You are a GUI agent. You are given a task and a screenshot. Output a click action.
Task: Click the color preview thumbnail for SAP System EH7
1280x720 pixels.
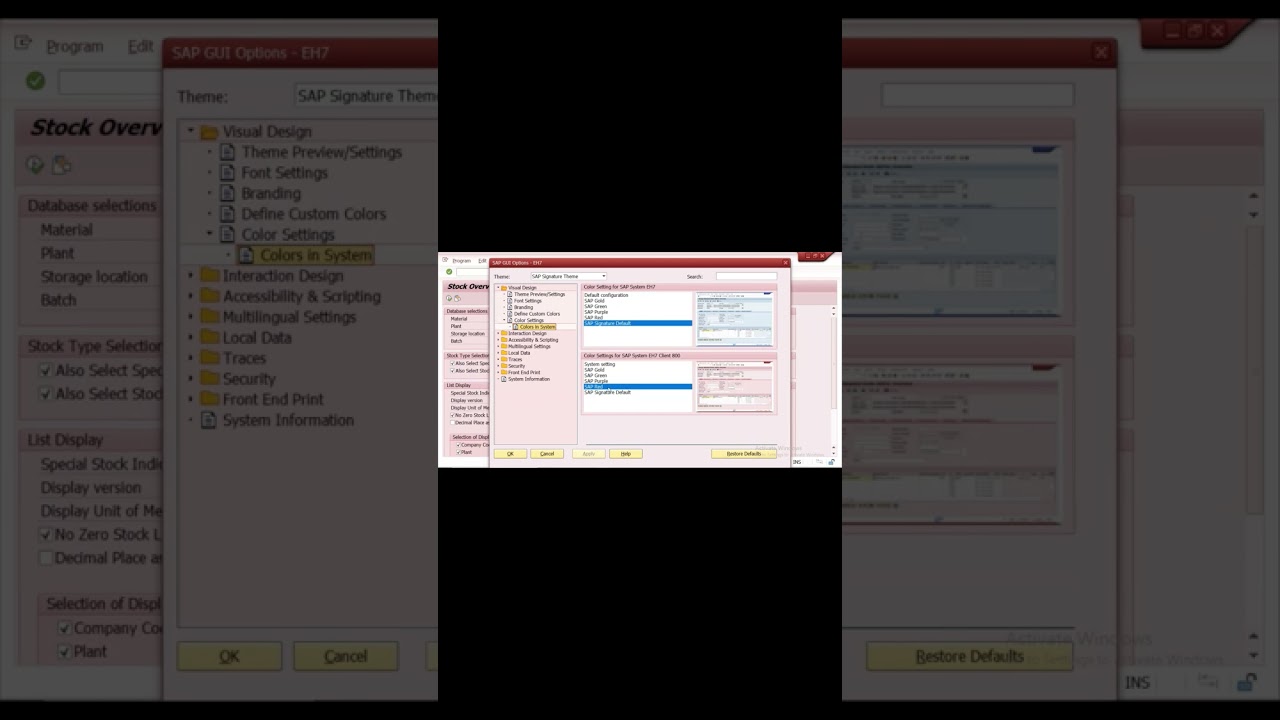[734, 319]
